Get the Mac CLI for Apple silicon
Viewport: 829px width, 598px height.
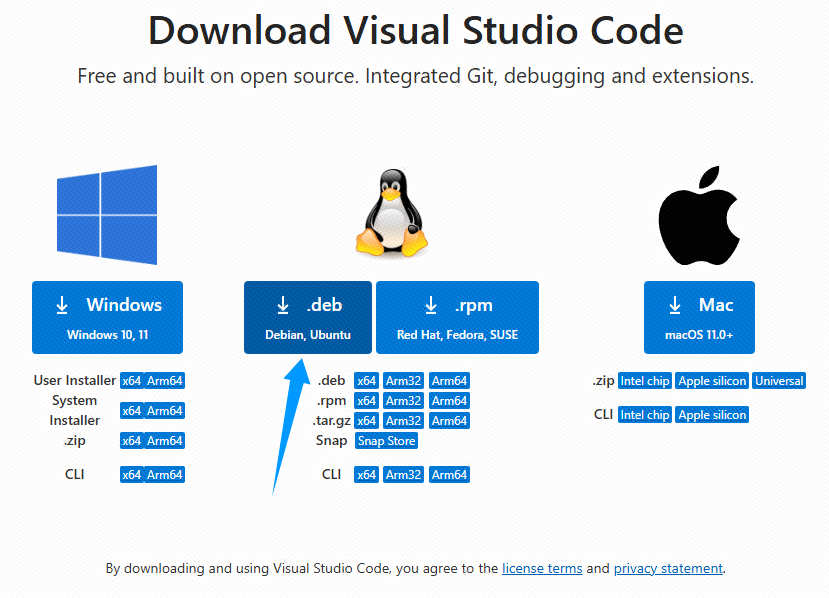click(712, 415)
